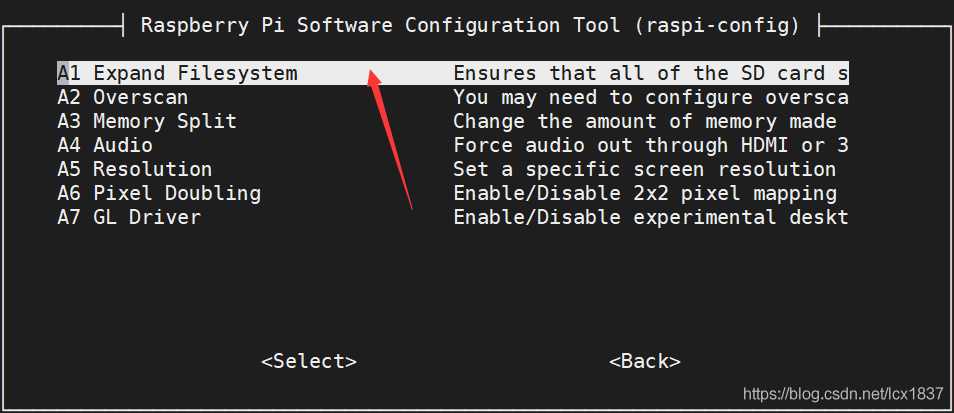Select the A7 GL Driver option
954x413 pixels.
click(x=129, y=217)
